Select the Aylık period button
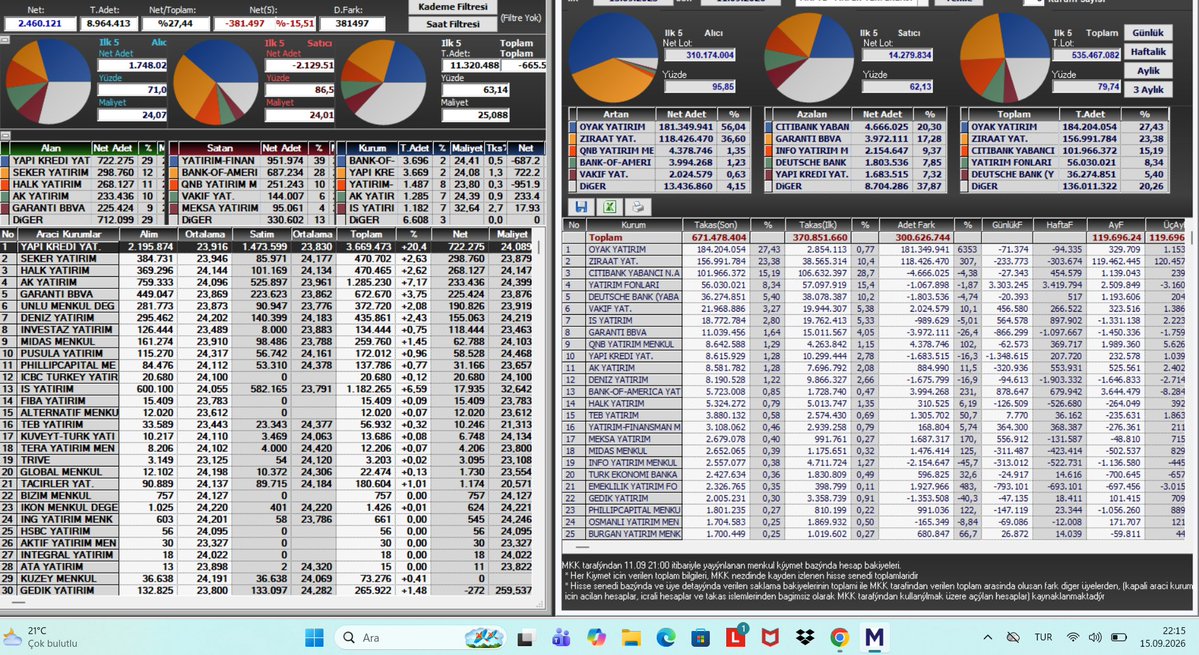The height and width of the screenshot is (655, 1199). 1148,71
